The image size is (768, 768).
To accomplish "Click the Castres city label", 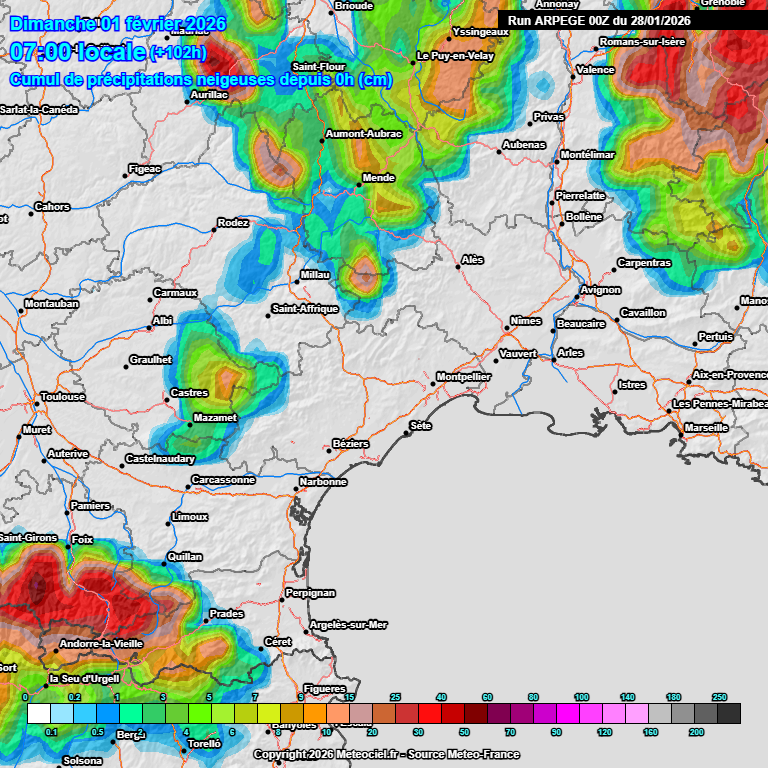I will 189,393.
